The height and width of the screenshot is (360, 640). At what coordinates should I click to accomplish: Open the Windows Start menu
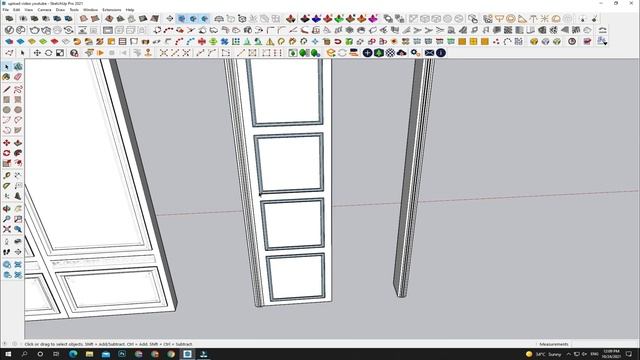click(x=8, y=354)
